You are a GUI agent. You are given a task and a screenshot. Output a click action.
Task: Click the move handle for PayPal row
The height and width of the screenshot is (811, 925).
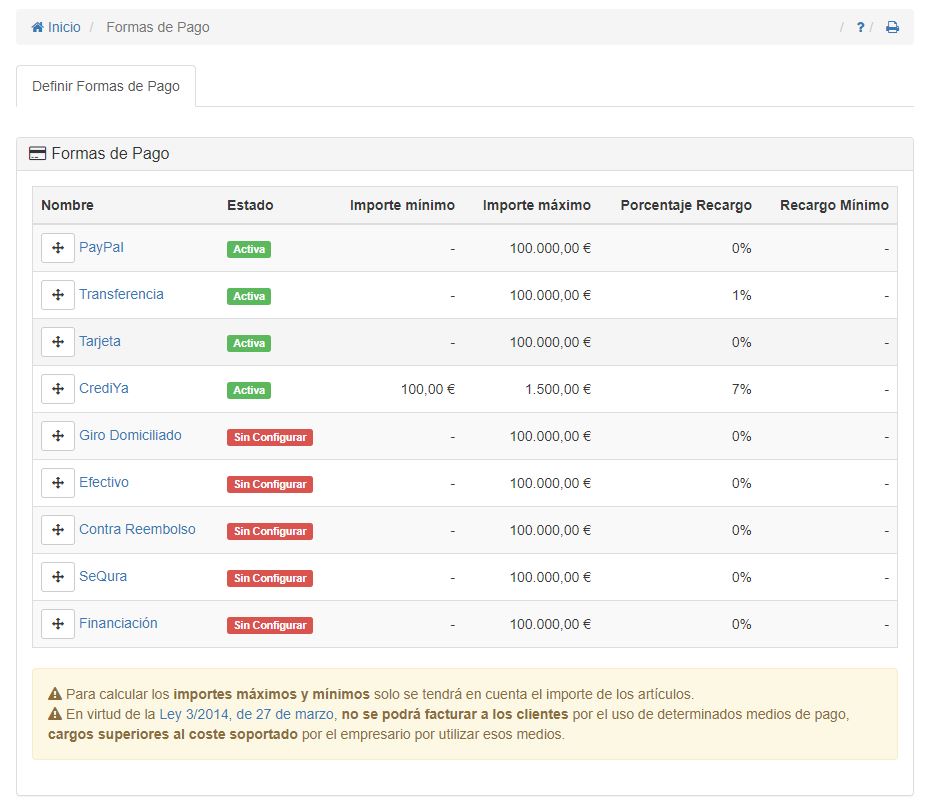coord(58,248)
